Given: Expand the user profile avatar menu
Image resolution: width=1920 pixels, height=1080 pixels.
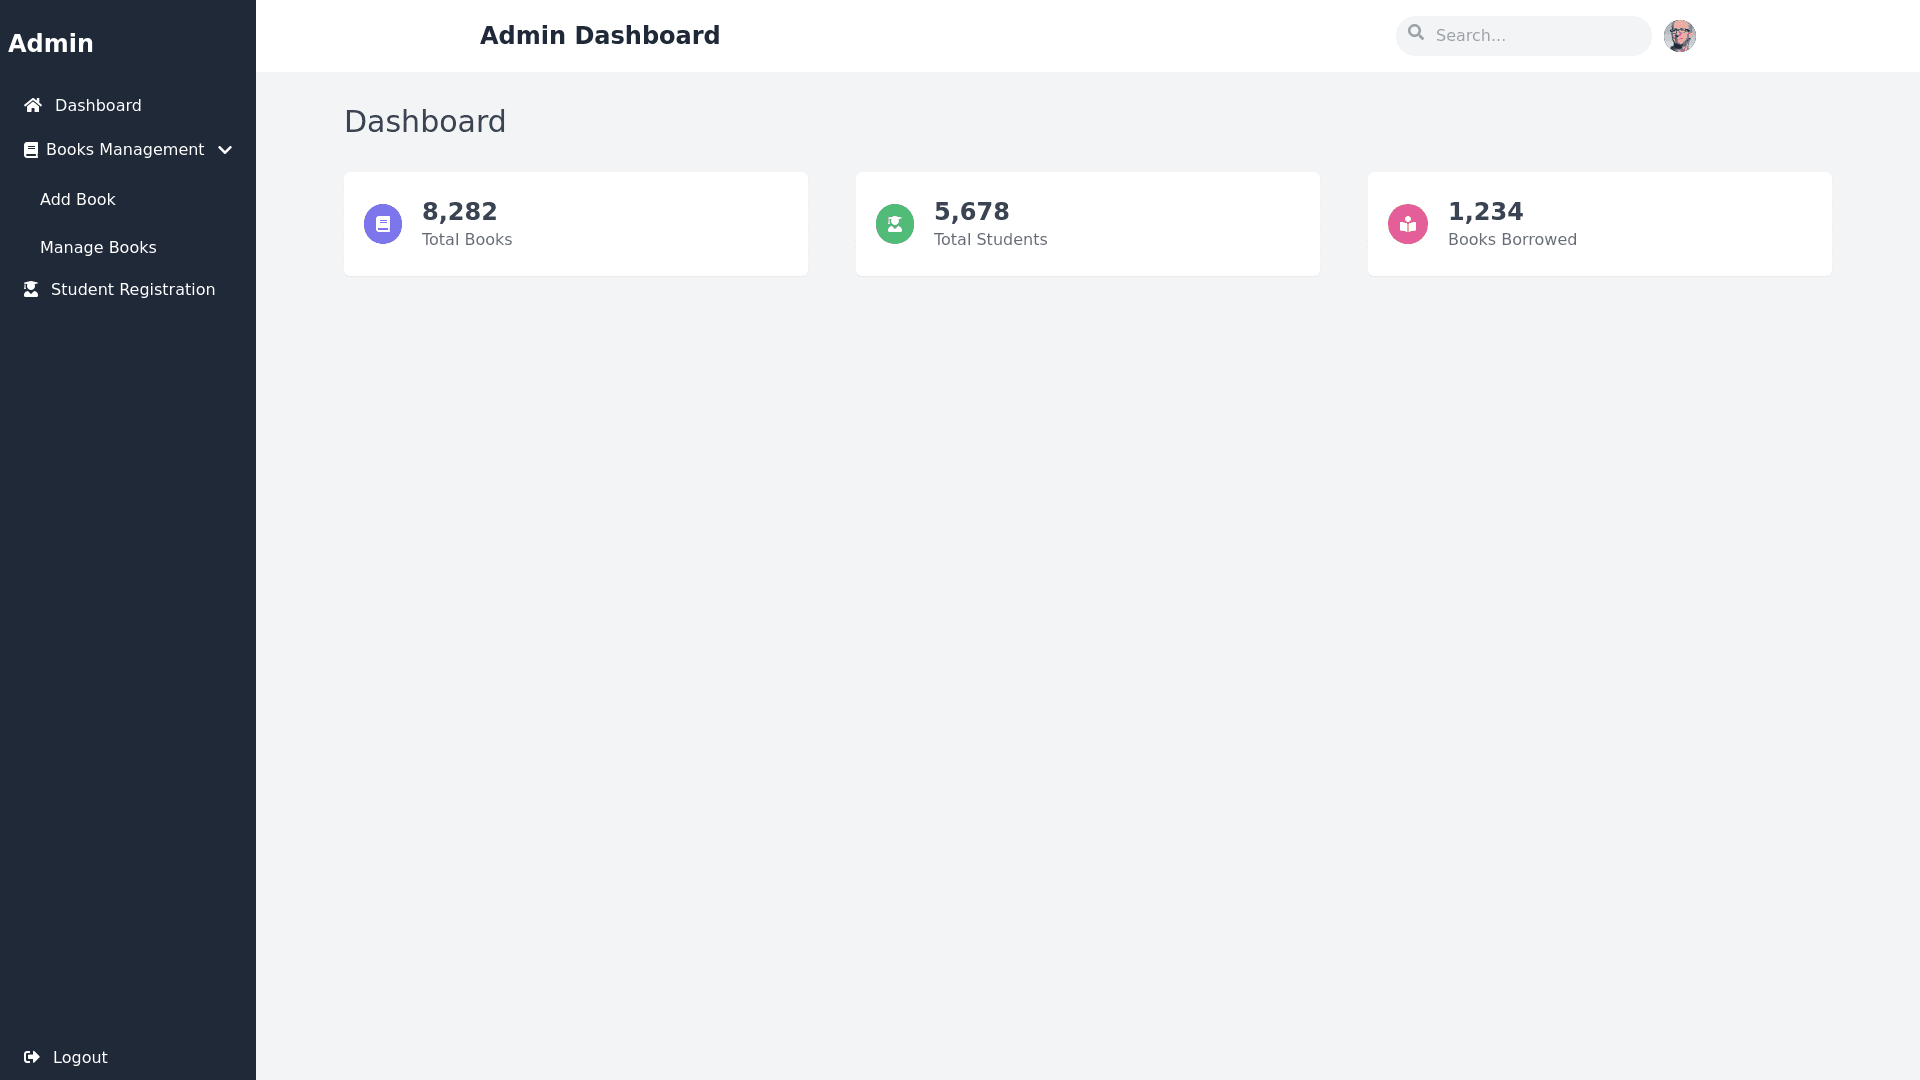Looking at the screenshot, I should [x=1680, y=36].
